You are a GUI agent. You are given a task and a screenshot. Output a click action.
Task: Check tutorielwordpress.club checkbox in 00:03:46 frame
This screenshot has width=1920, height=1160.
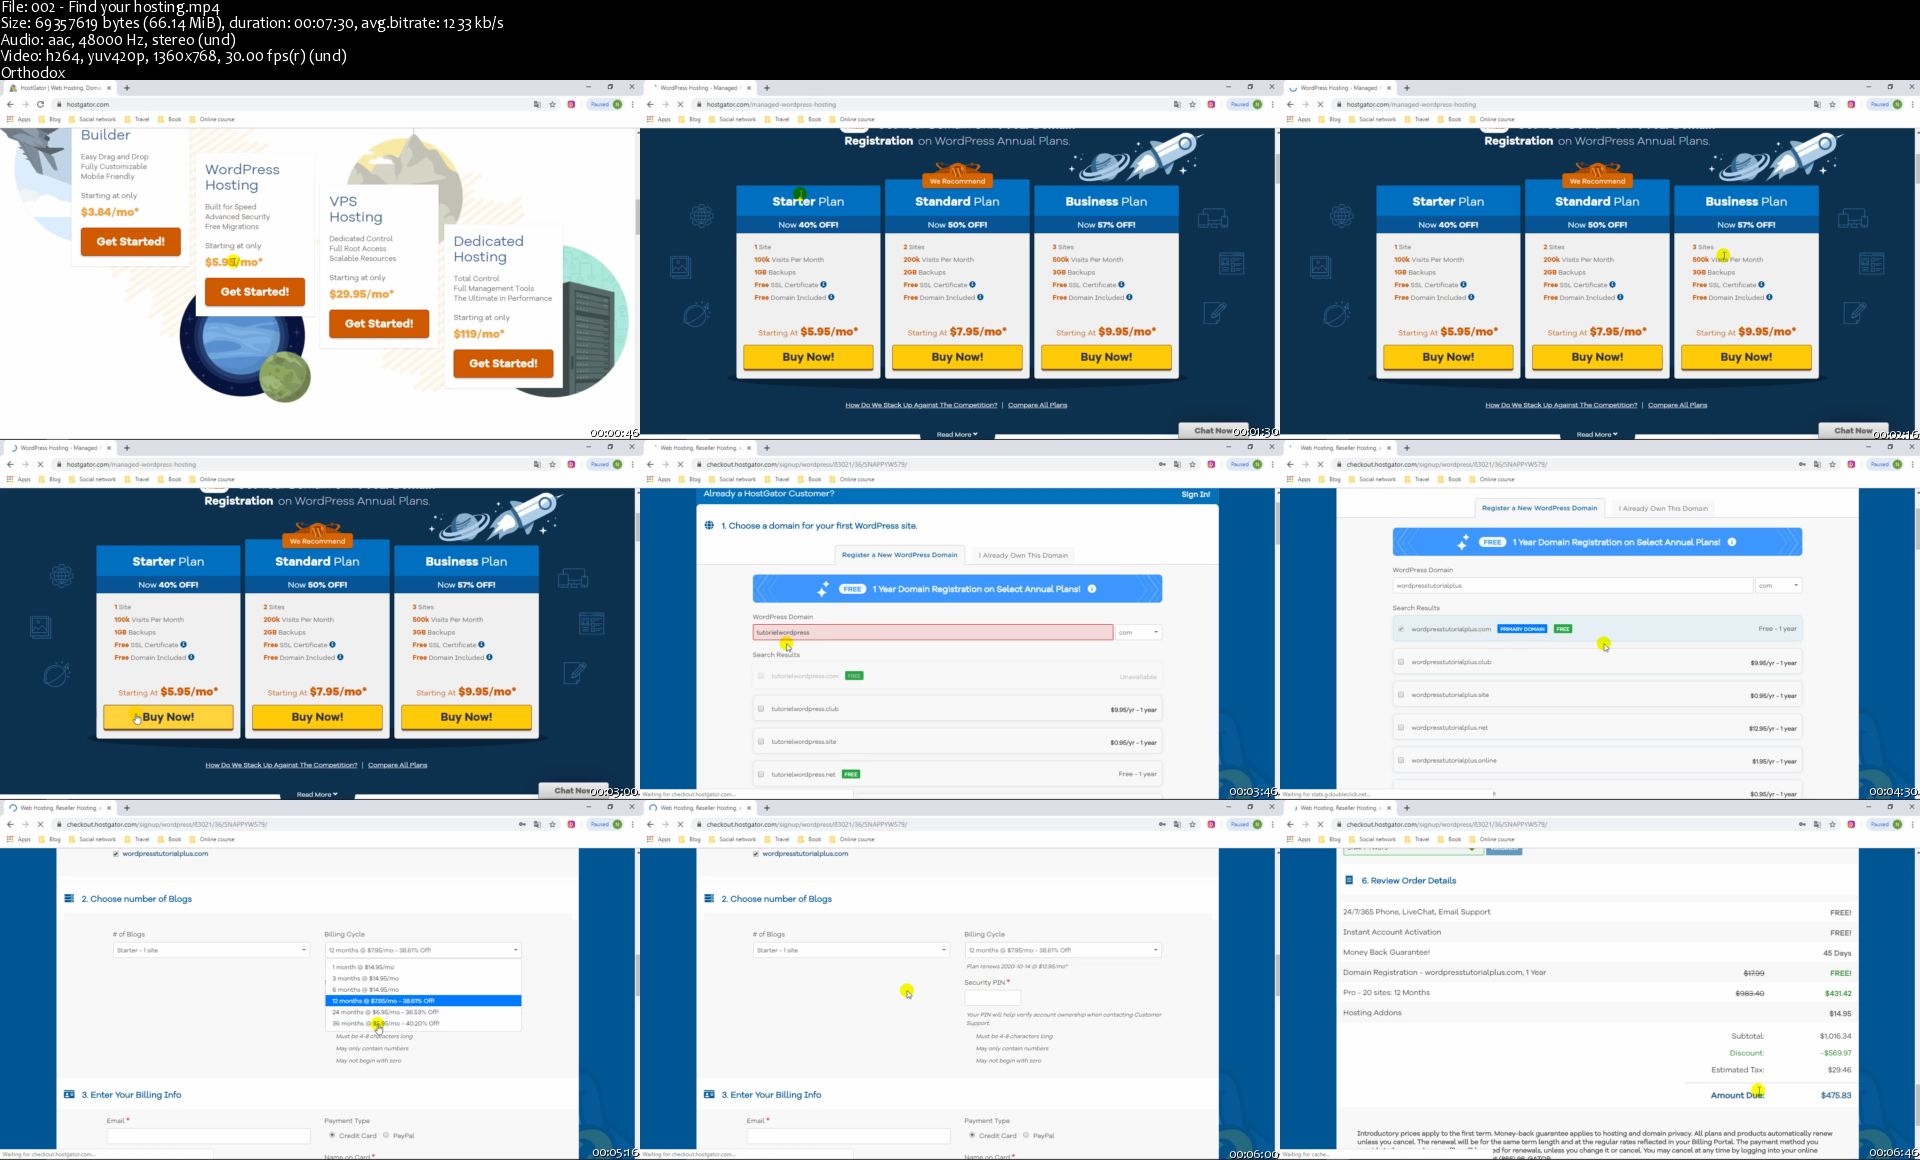point(761,709)
